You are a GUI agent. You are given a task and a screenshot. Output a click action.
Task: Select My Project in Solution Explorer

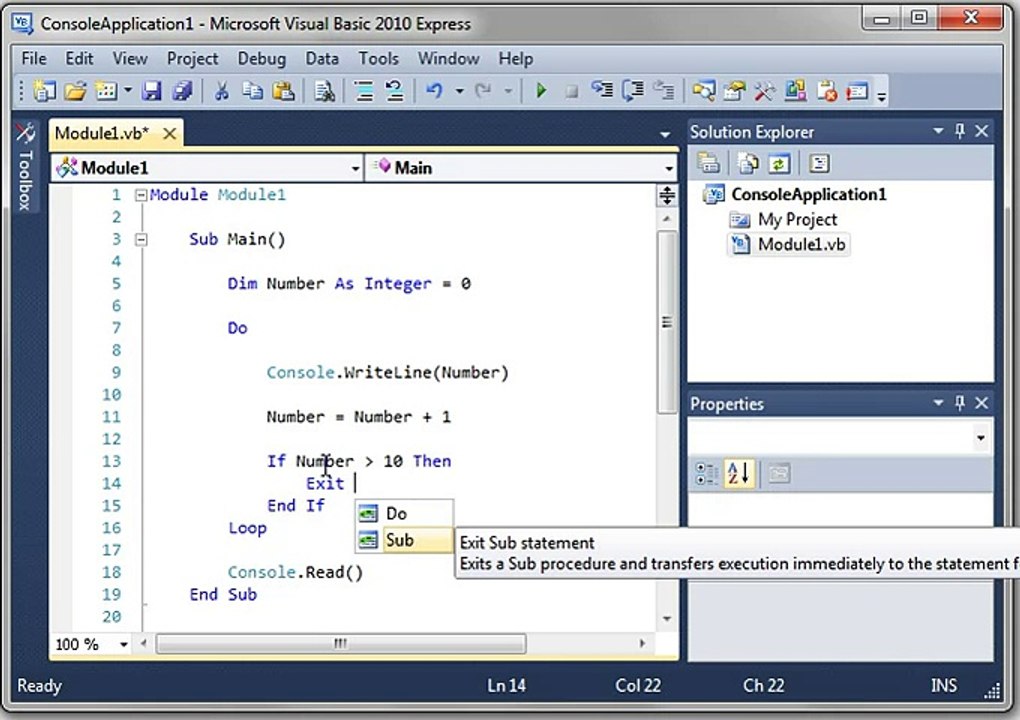tap(798, 220)
